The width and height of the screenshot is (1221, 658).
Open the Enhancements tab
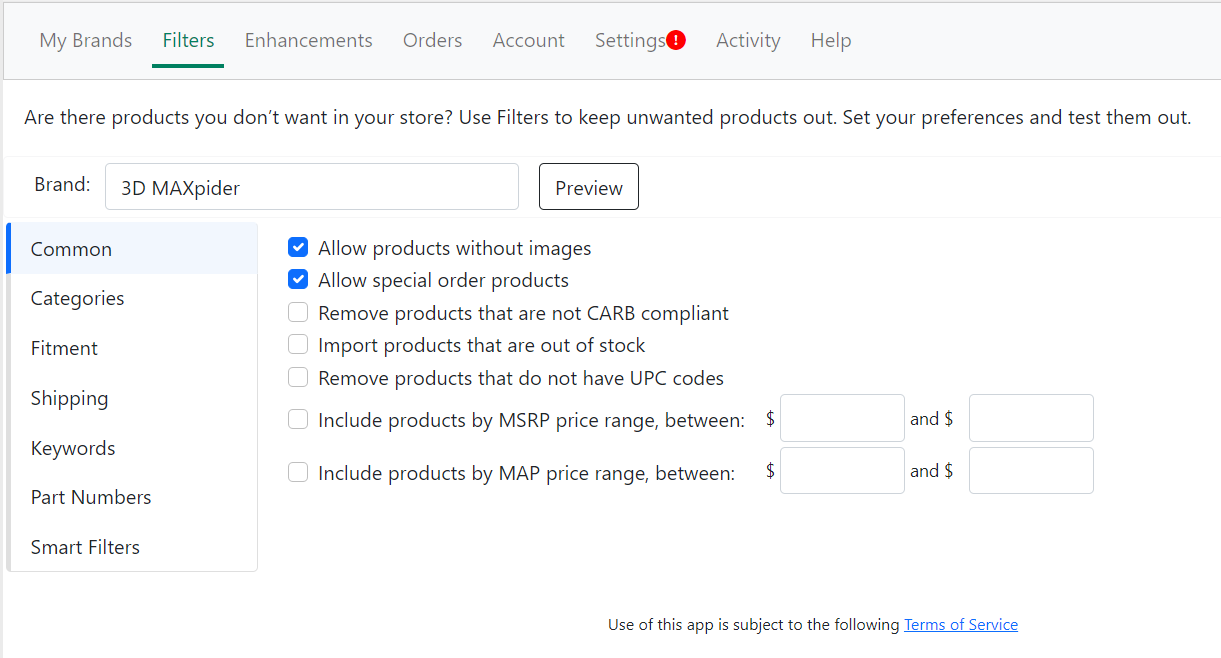308,40
